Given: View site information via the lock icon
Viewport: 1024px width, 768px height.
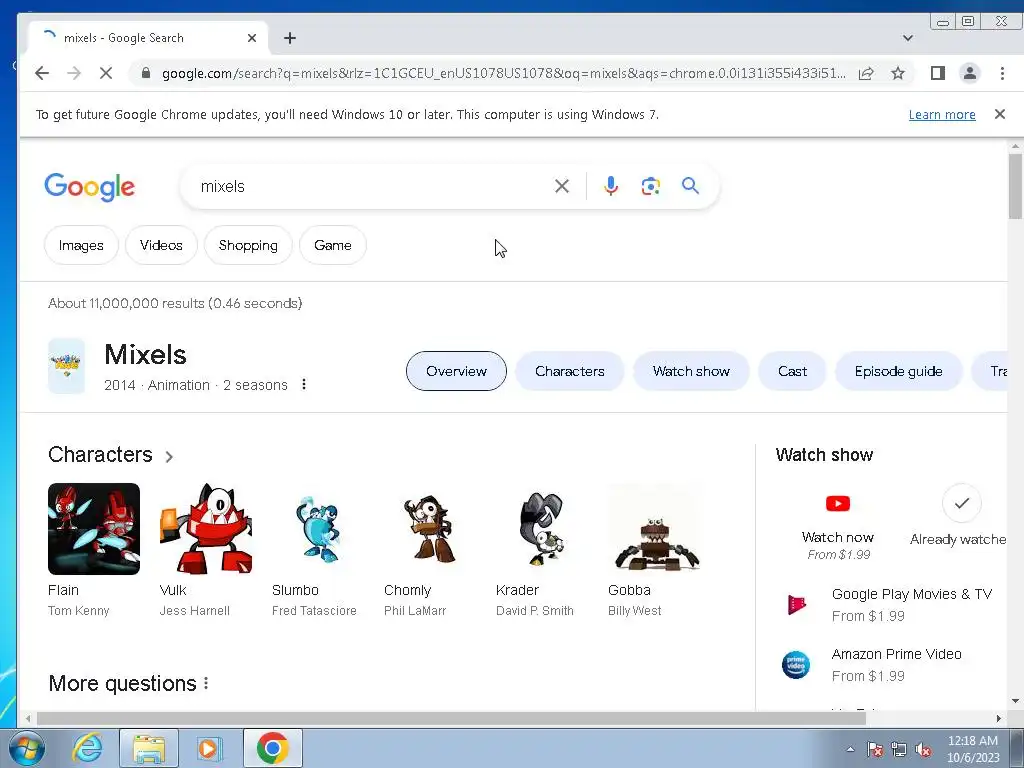Looking at the screenshot, I should click(146, 73).
